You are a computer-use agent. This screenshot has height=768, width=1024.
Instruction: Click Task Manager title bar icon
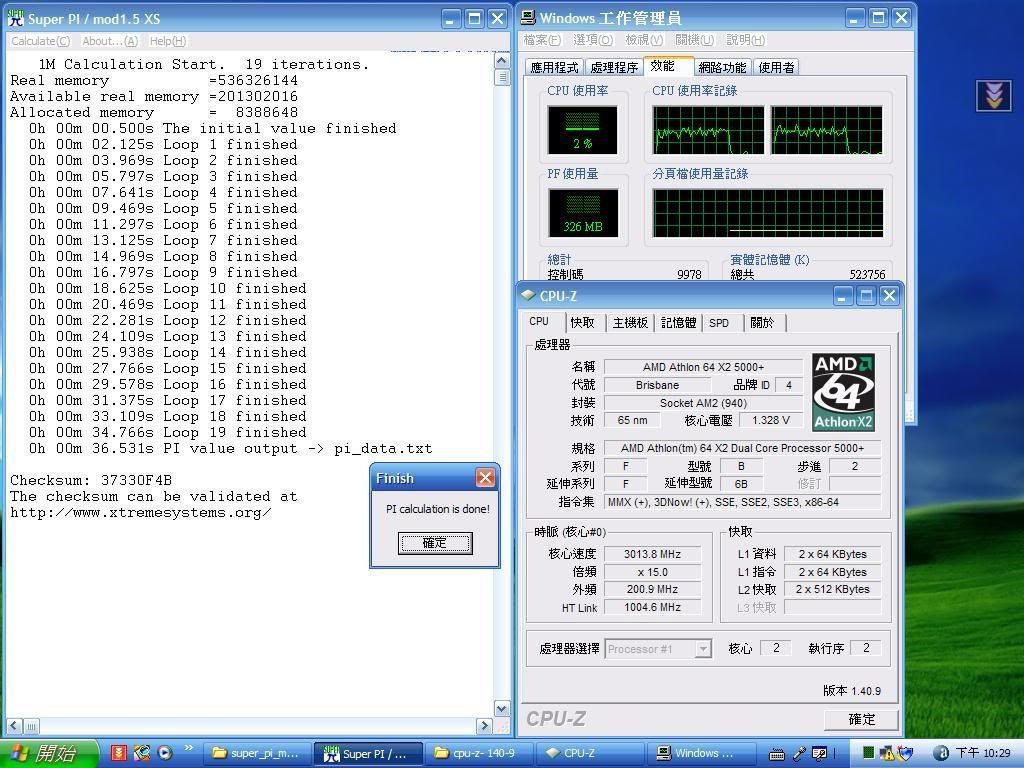(528, 18)
